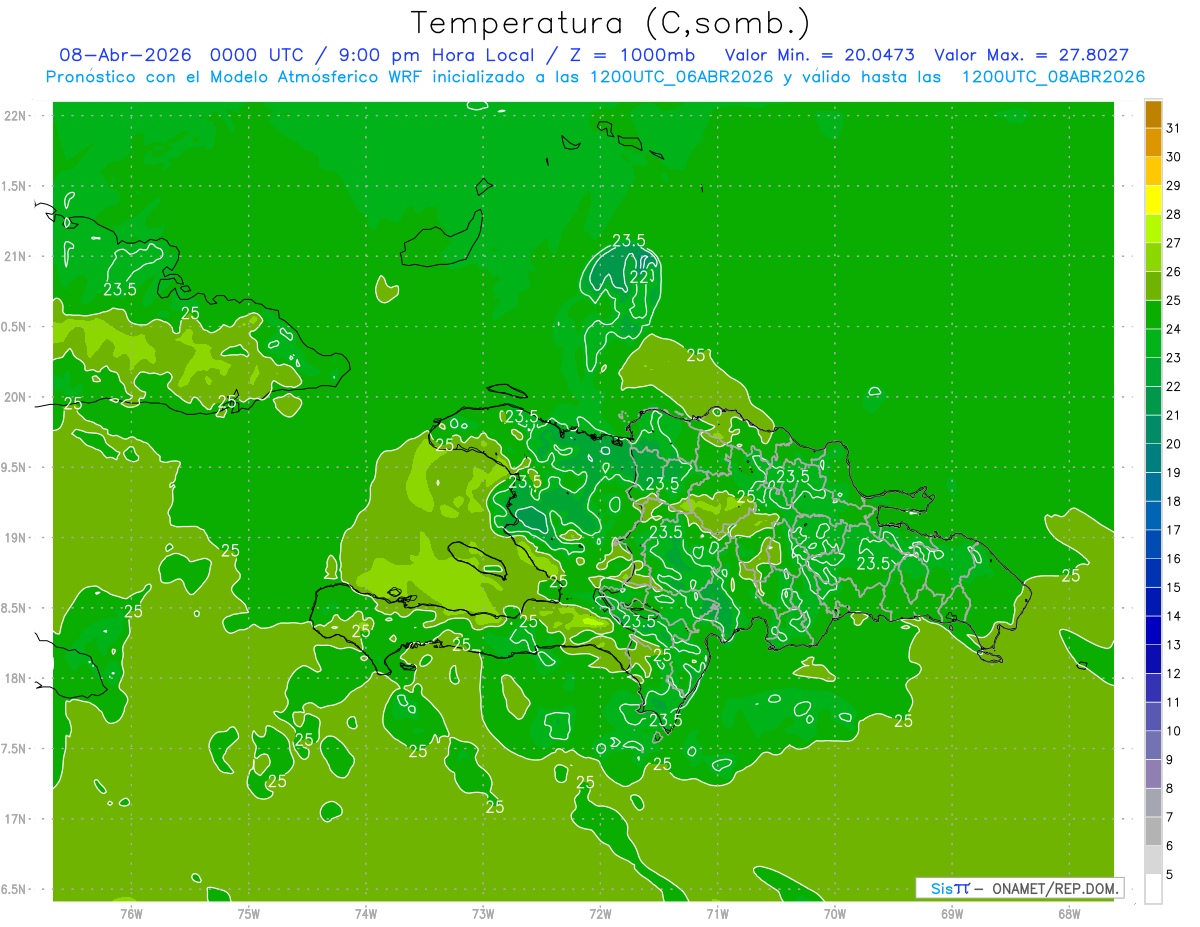
Task: Click the 17N latitude axis label
Action: pos(17,819)
